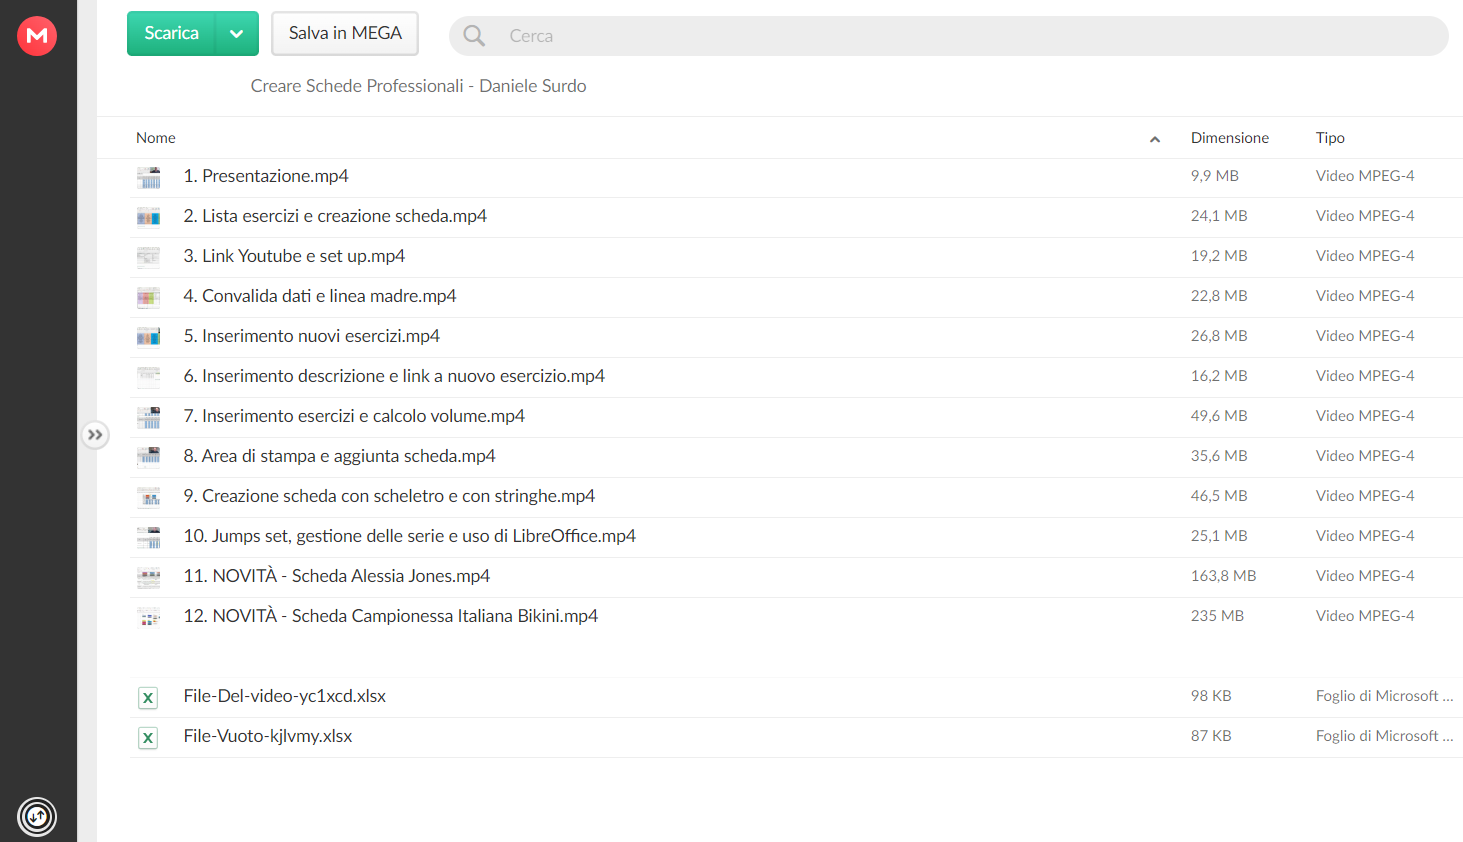Image resolution: width=1463 pixels, height=842 pixels.
Task: Click thumbnail of 12. NOVITÀ Scheda Campionessa video
Action: coord(149,617)
